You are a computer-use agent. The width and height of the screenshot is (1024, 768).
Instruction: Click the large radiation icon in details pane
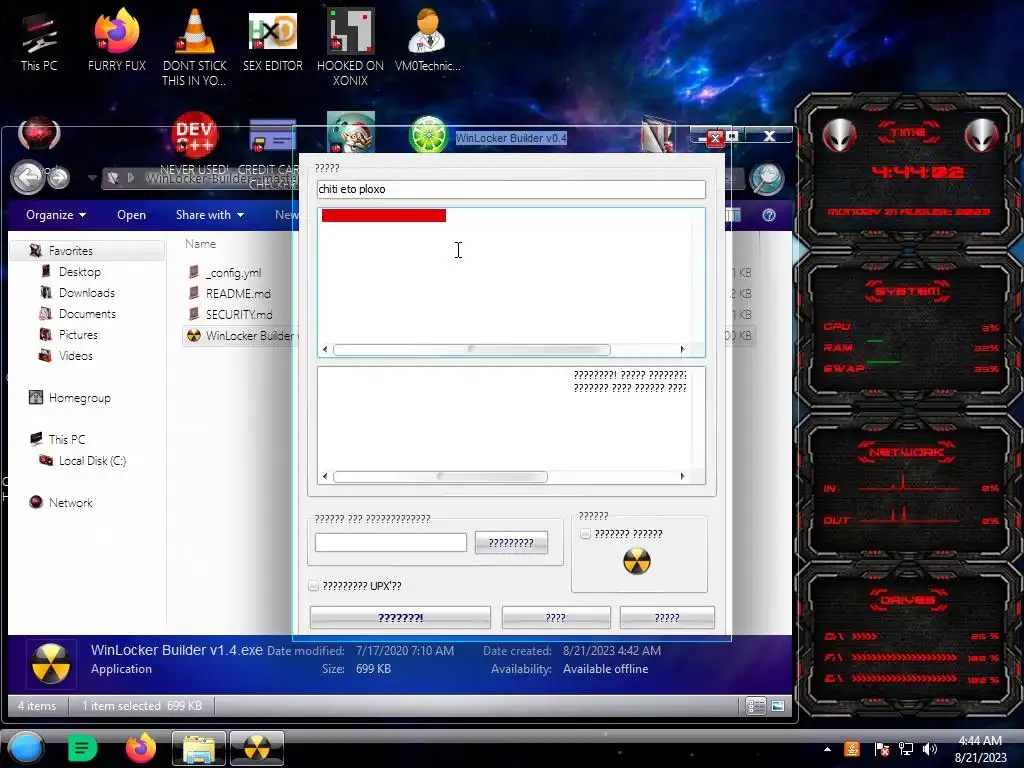pyautogui.click(x=50, y=664)
